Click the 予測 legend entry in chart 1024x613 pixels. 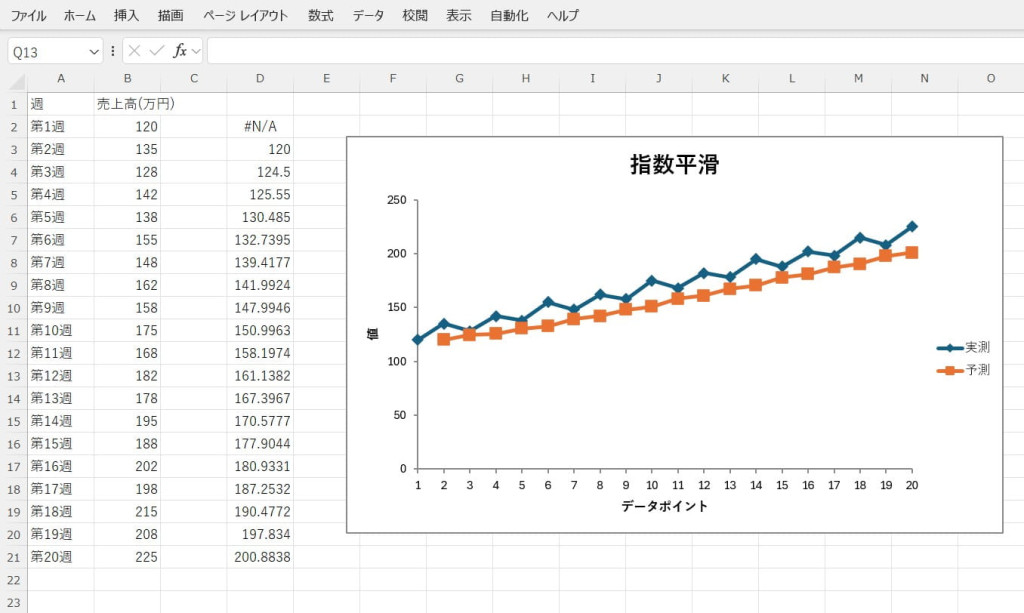click(964, 370)
